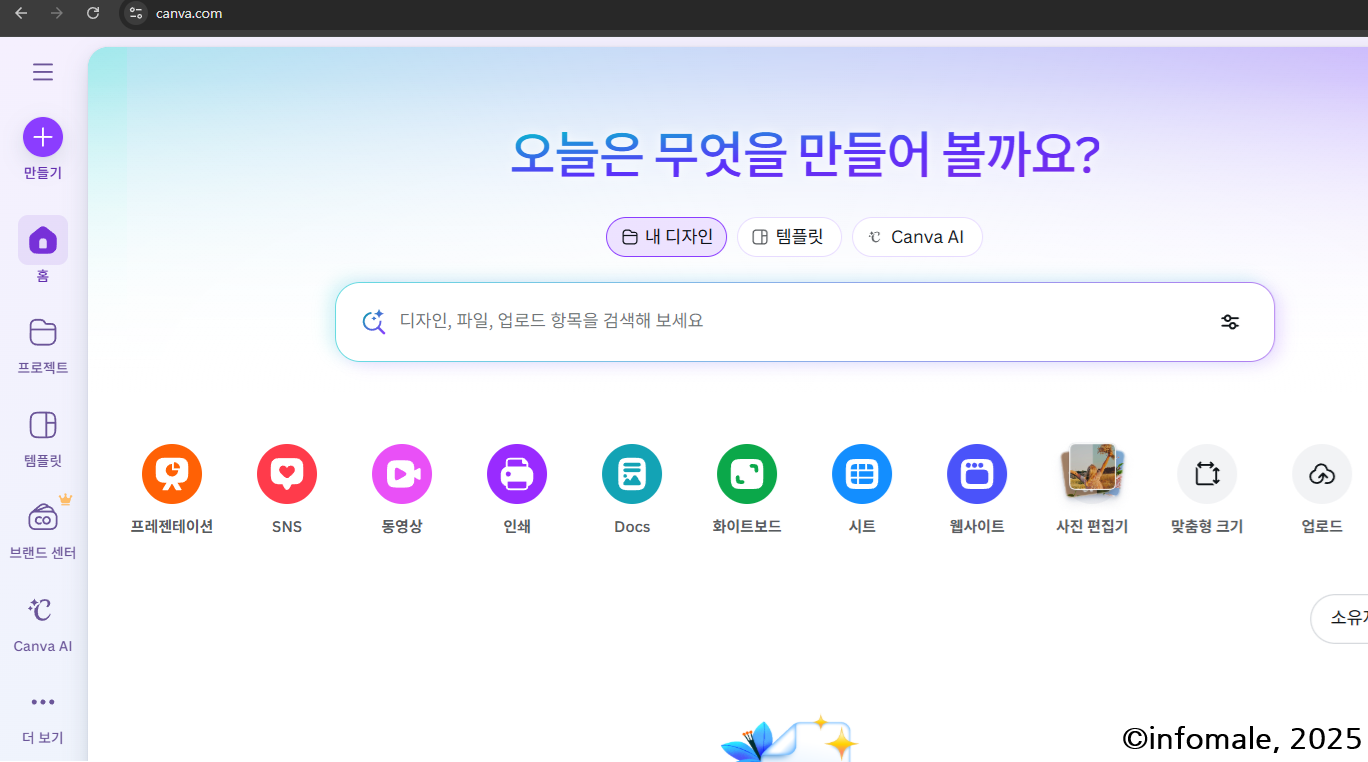Screen dimensions: 1368x762
Task: Select the 내 디자인 tab
Action: click(666, 237)
